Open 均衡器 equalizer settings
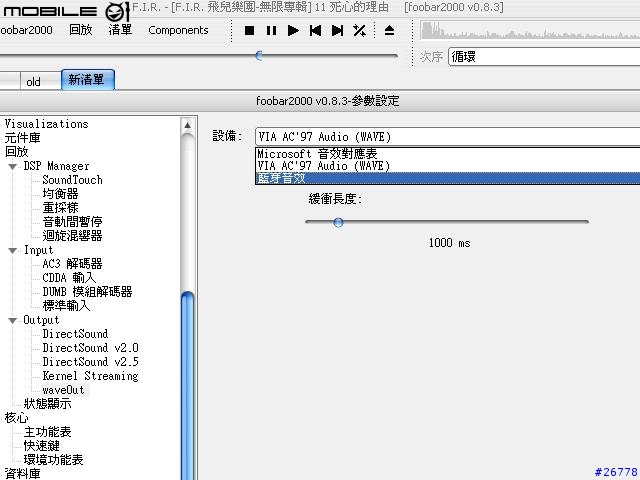 coord(60,194)
